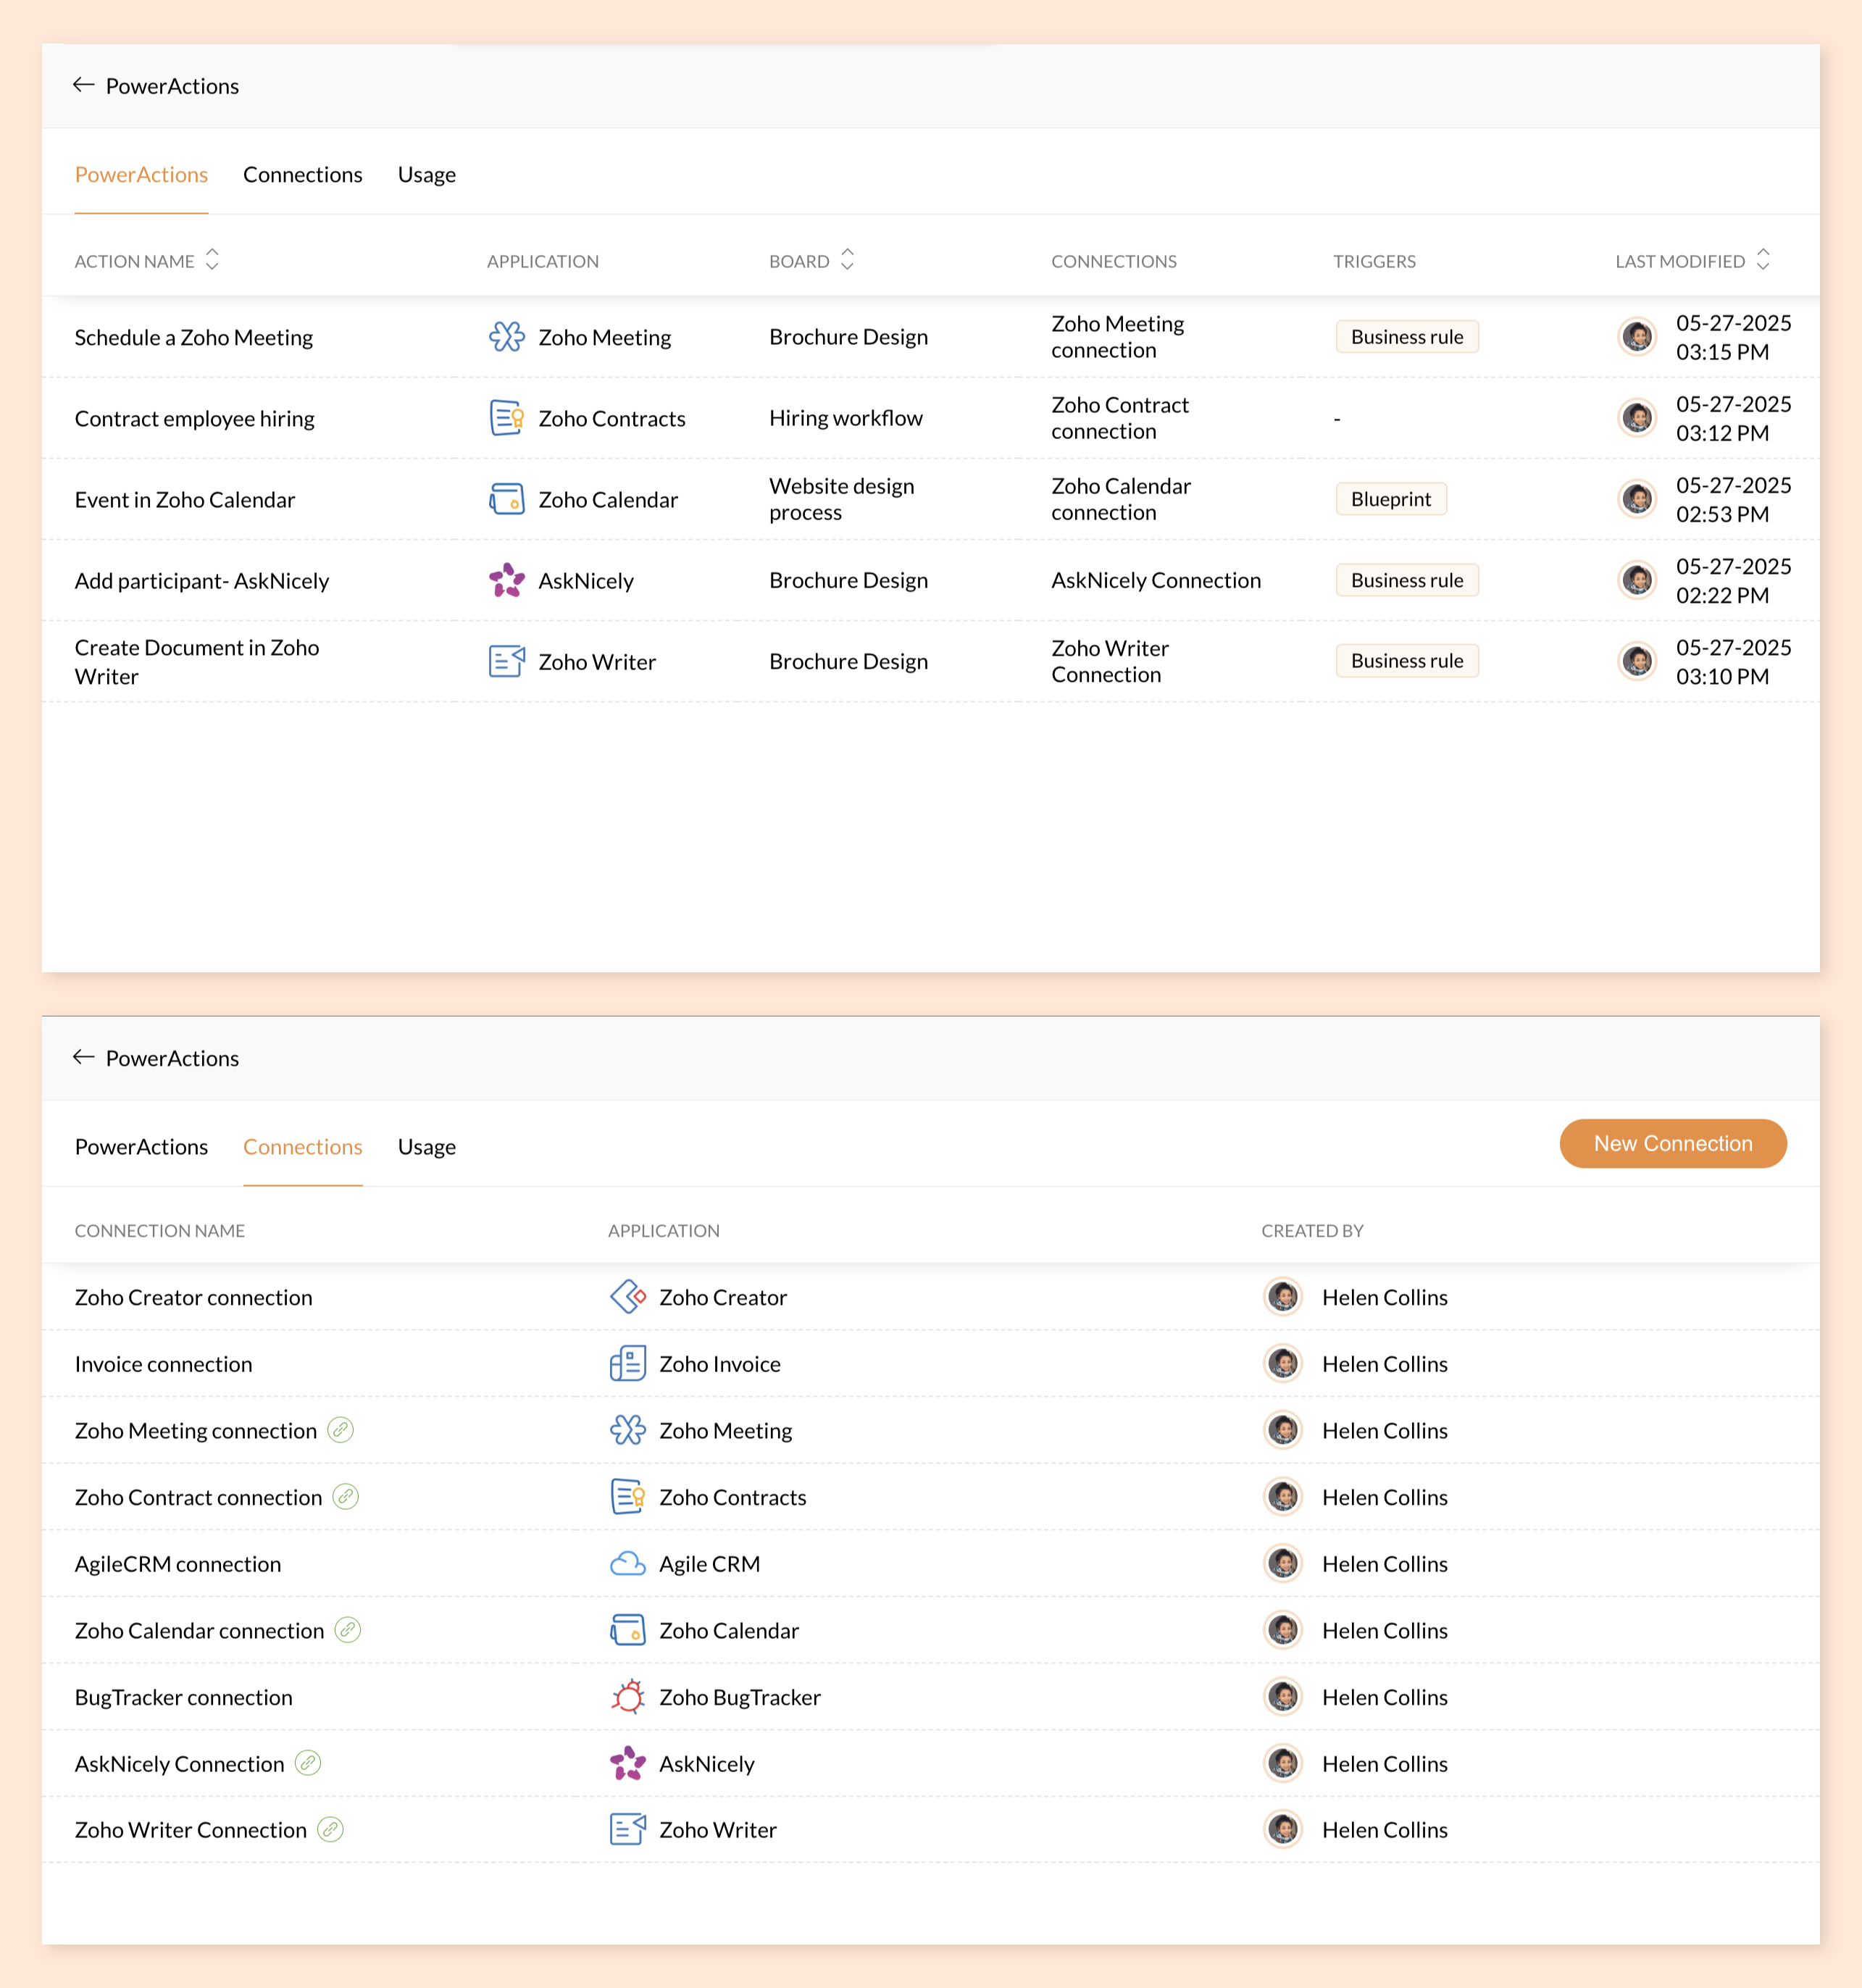Click the Zoho Creator application icon
Image resolution: width=1862 pixels, height=1988 pixels.
[x=627, y=1297]
